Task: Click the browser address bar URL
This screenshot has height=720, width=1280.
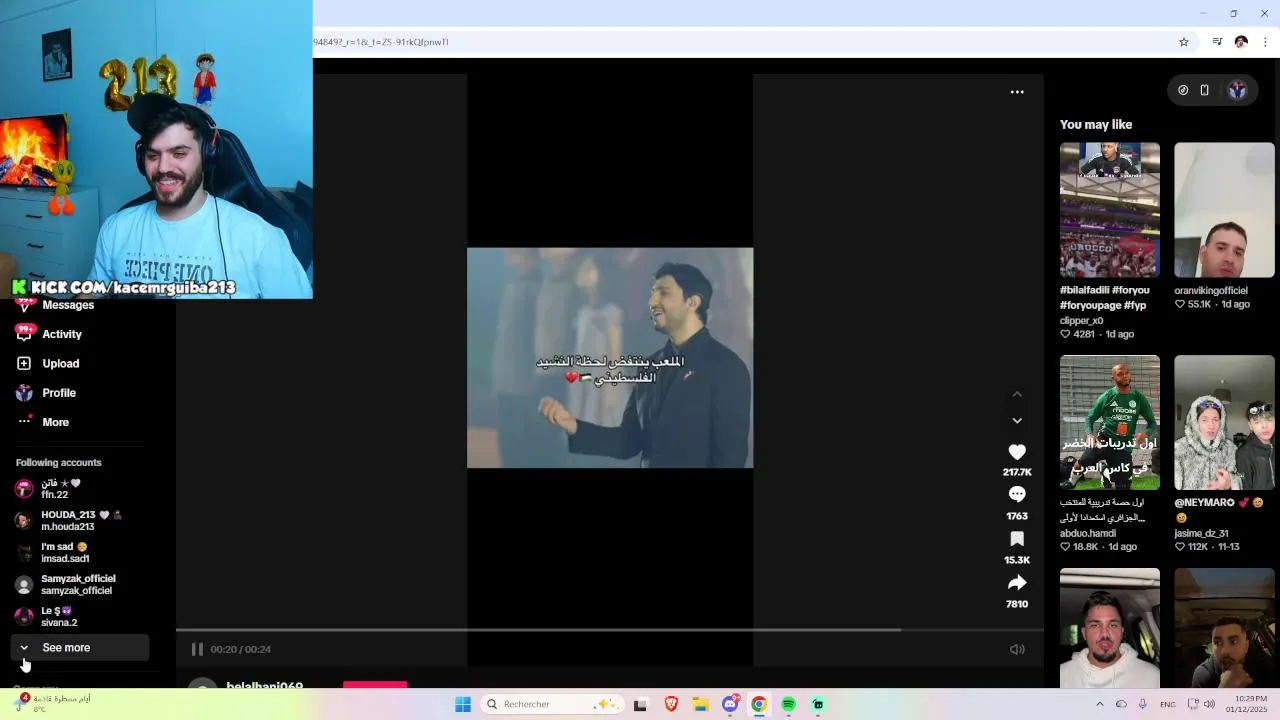Action: pyautogui.click(x=381, y=42)
